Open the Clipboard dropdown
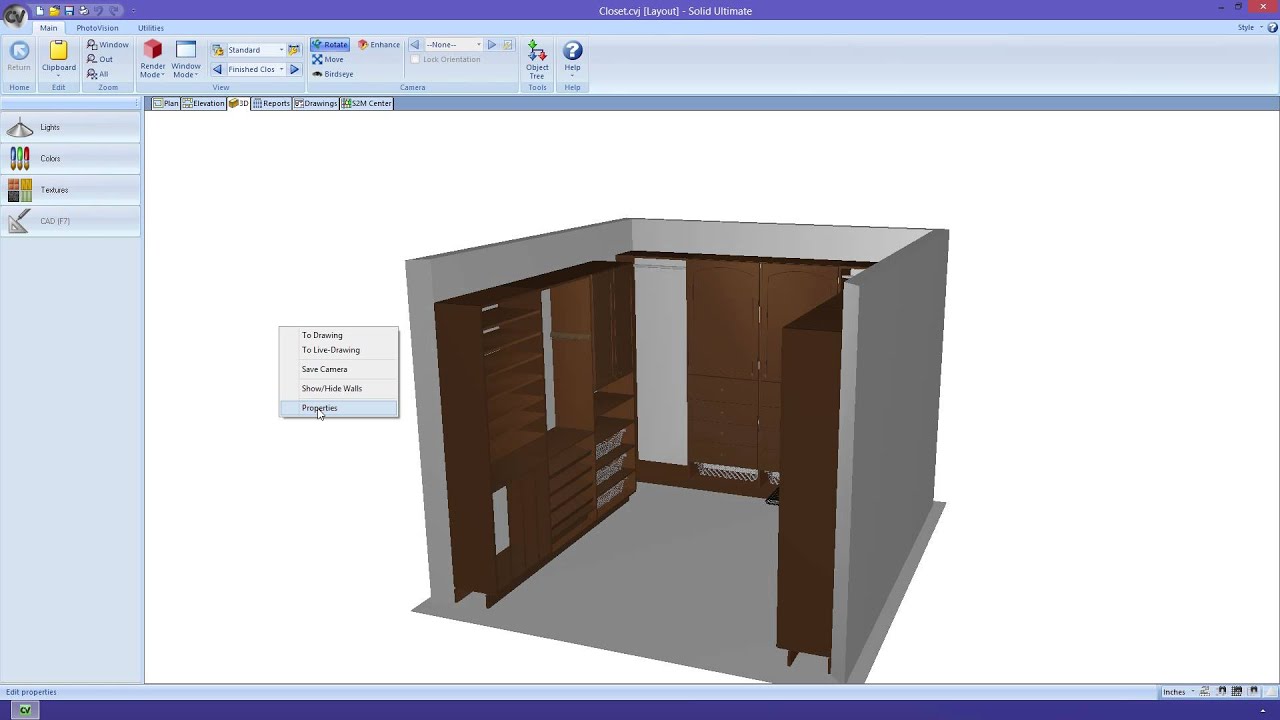1280x720 pixels. (x=58, y=60)
